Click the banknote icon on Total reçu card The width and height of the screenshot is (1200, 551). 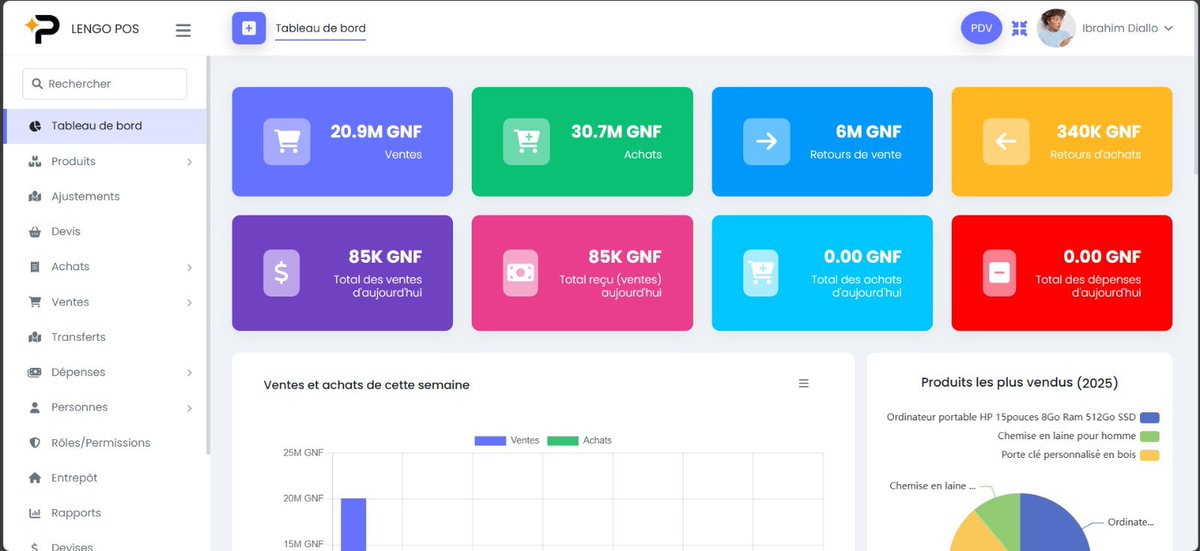tap(521, 273)
